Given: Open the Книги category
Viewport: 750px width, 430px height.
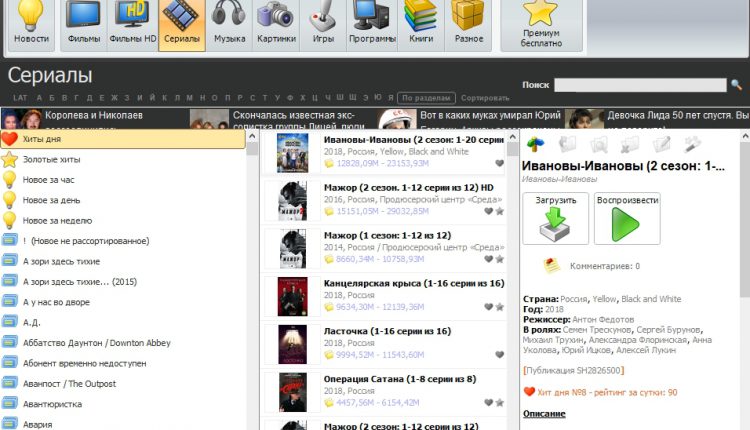Looking at the screenshot, I should (x=421, y=25).
